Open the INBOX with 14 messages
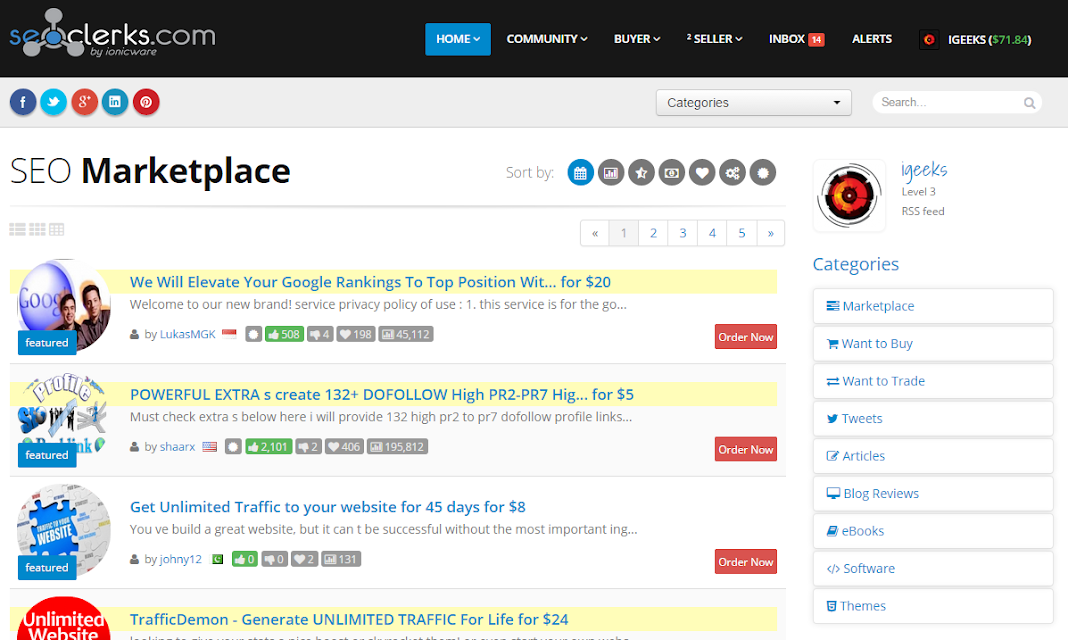Screen dimensions: 1068x640 click(x=796, y=39)
